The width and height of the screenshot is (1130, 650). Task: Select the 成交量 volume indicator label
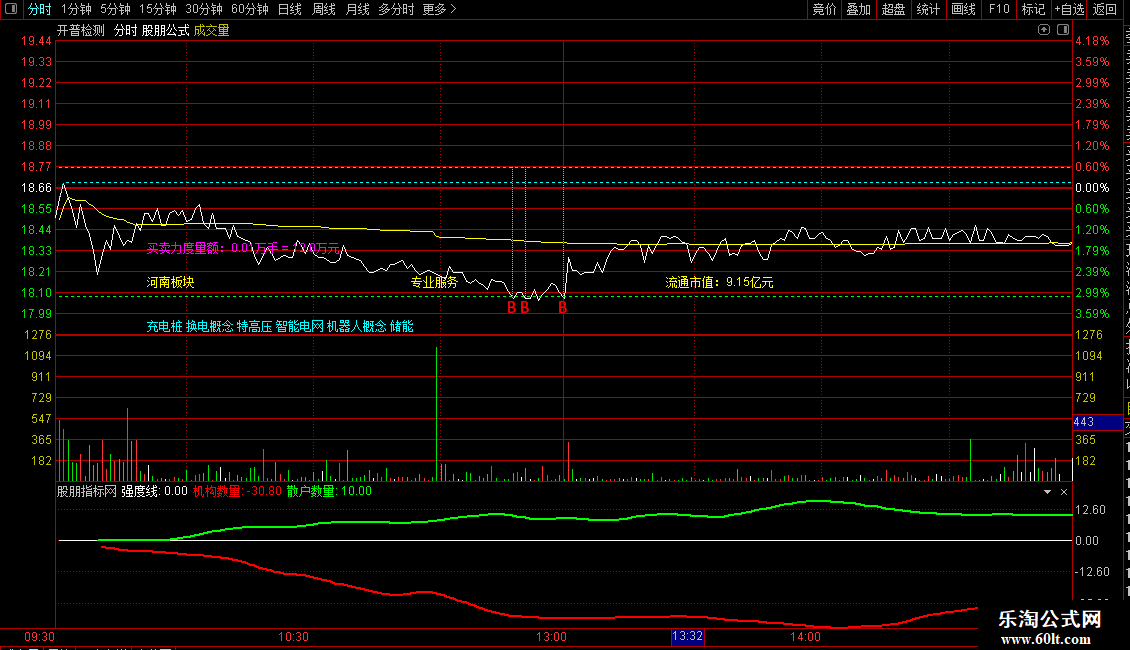click(x=212, y=30)
